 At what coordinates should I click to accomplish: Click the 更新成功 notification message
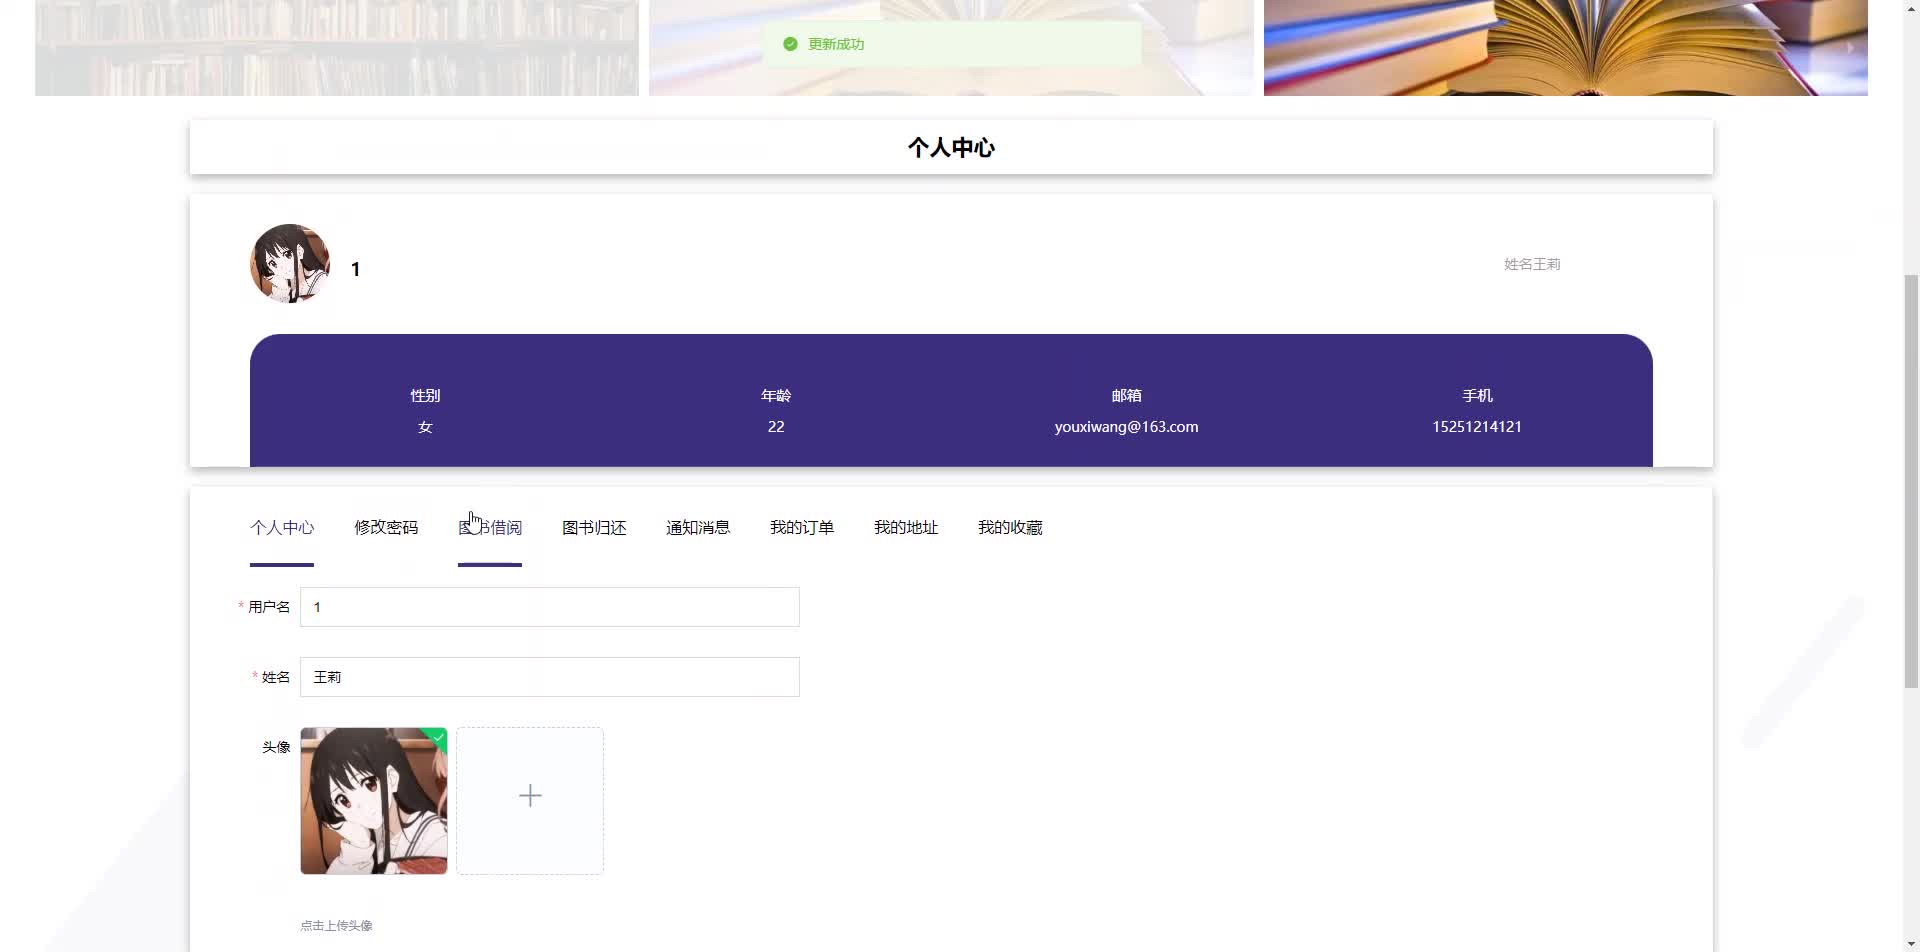(835, 44)
